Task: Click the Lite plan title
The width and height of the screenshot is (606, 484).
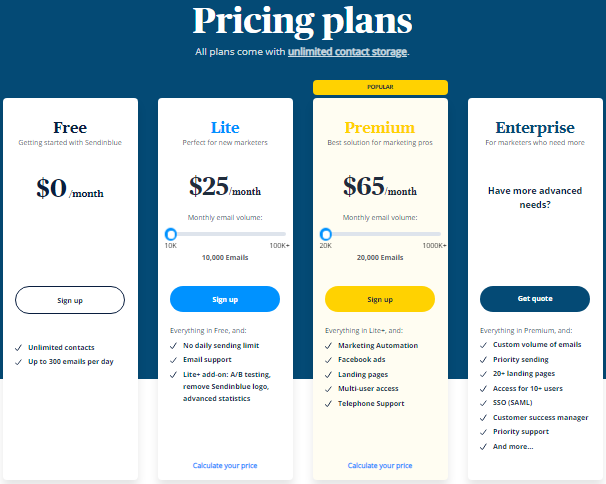Action: (225, 128)
